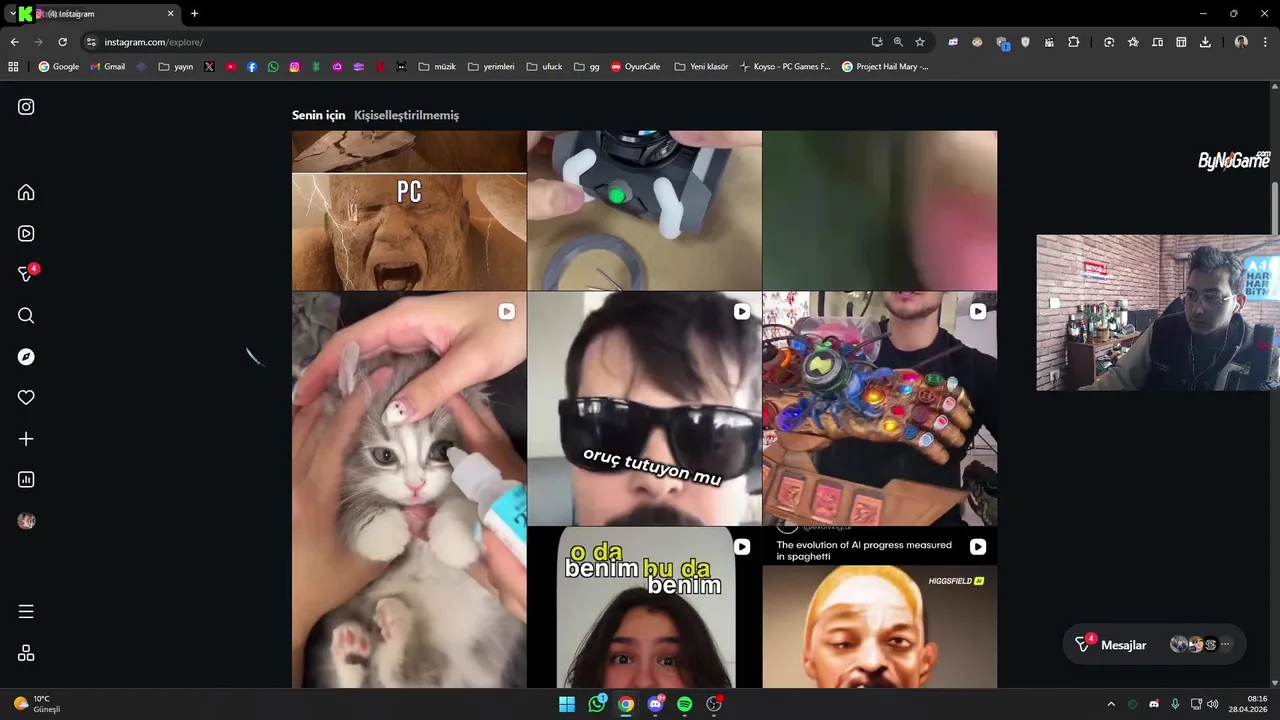The height and width of the screenshot is (720, 1280).
Task: Open the Gmail bookmark
Action: [108, 67]
